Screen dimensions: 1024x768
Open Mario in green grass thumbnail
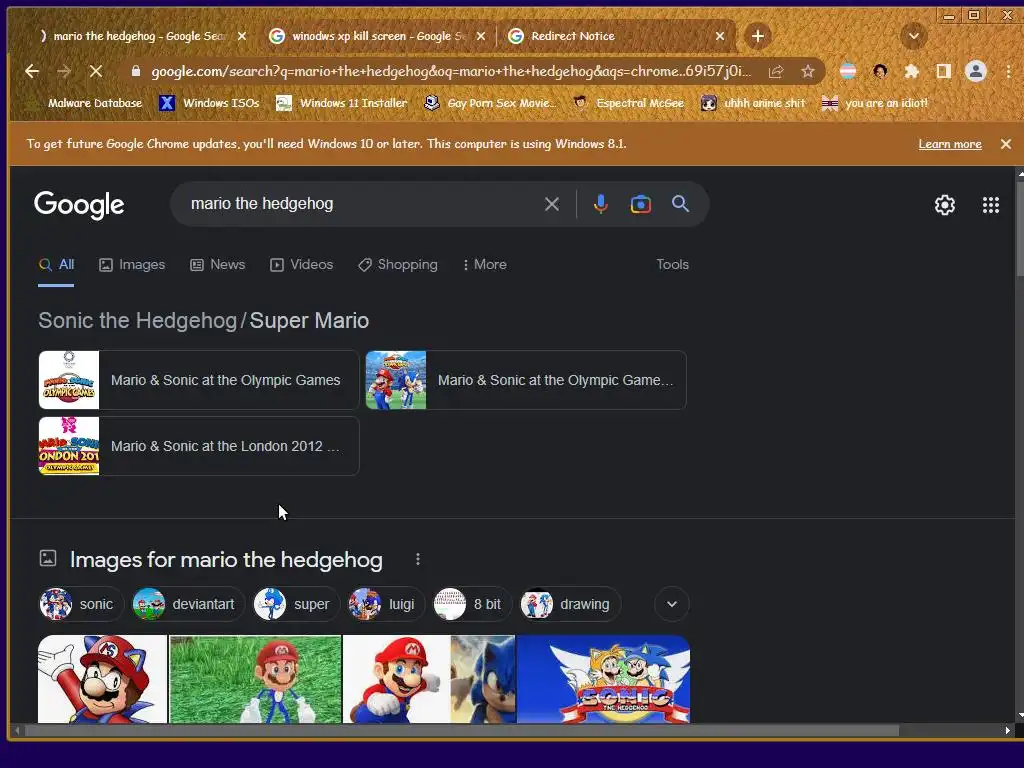tap(255, 679)
